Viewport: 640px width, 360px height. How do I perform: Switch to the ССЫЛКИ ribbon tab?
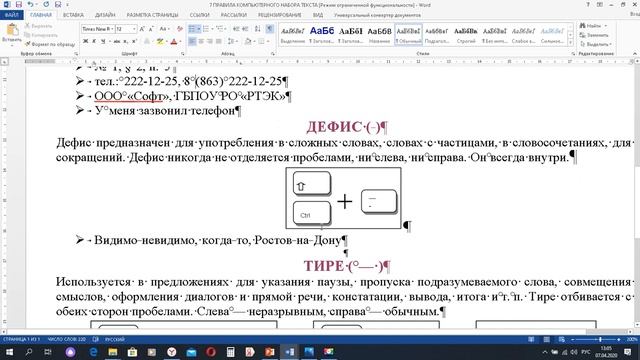pyautogui.click(x=199, y=15)
